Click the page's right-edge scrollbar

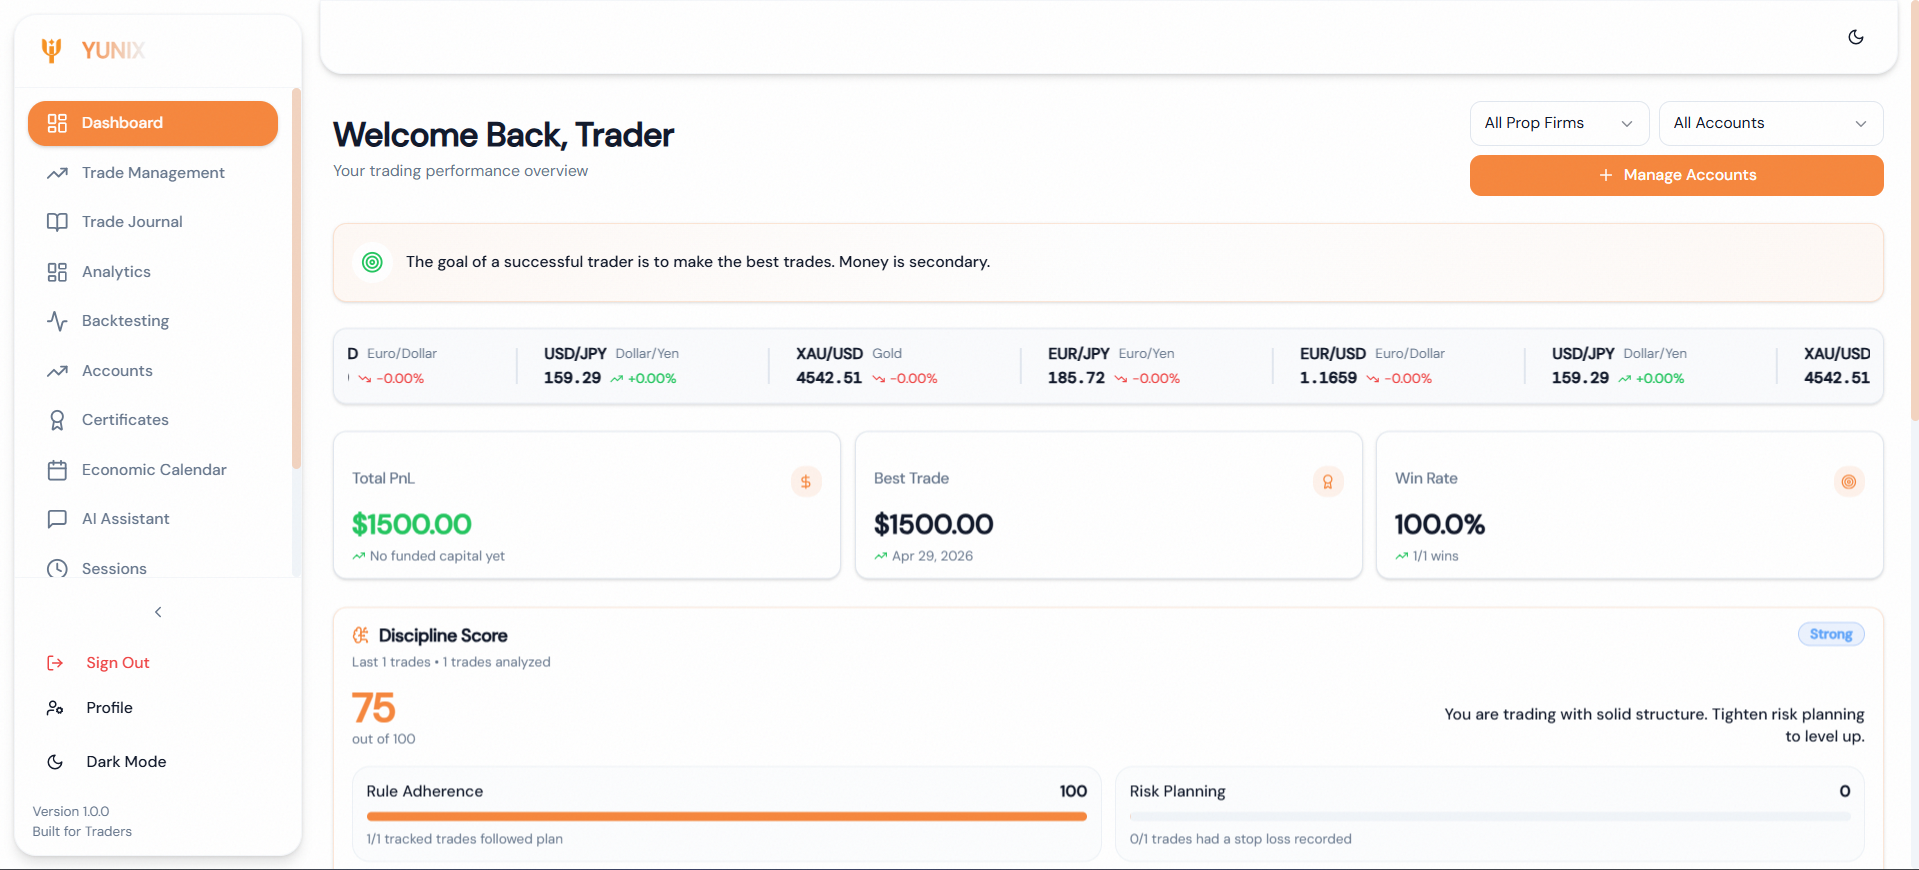[1914, 210]
